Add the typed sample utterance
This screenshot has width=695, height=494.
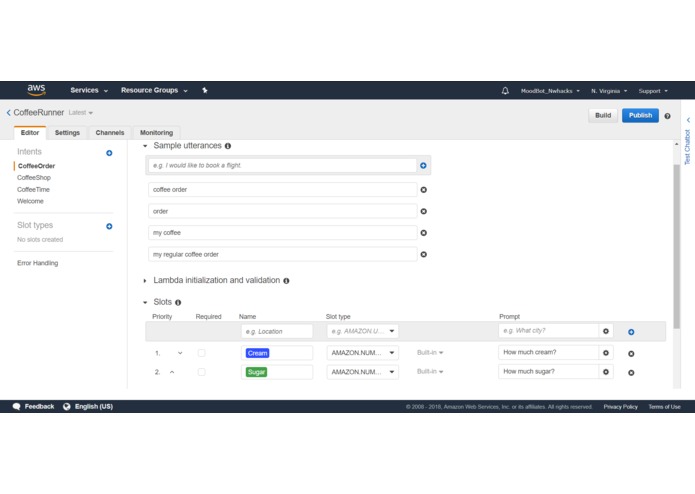423,165
